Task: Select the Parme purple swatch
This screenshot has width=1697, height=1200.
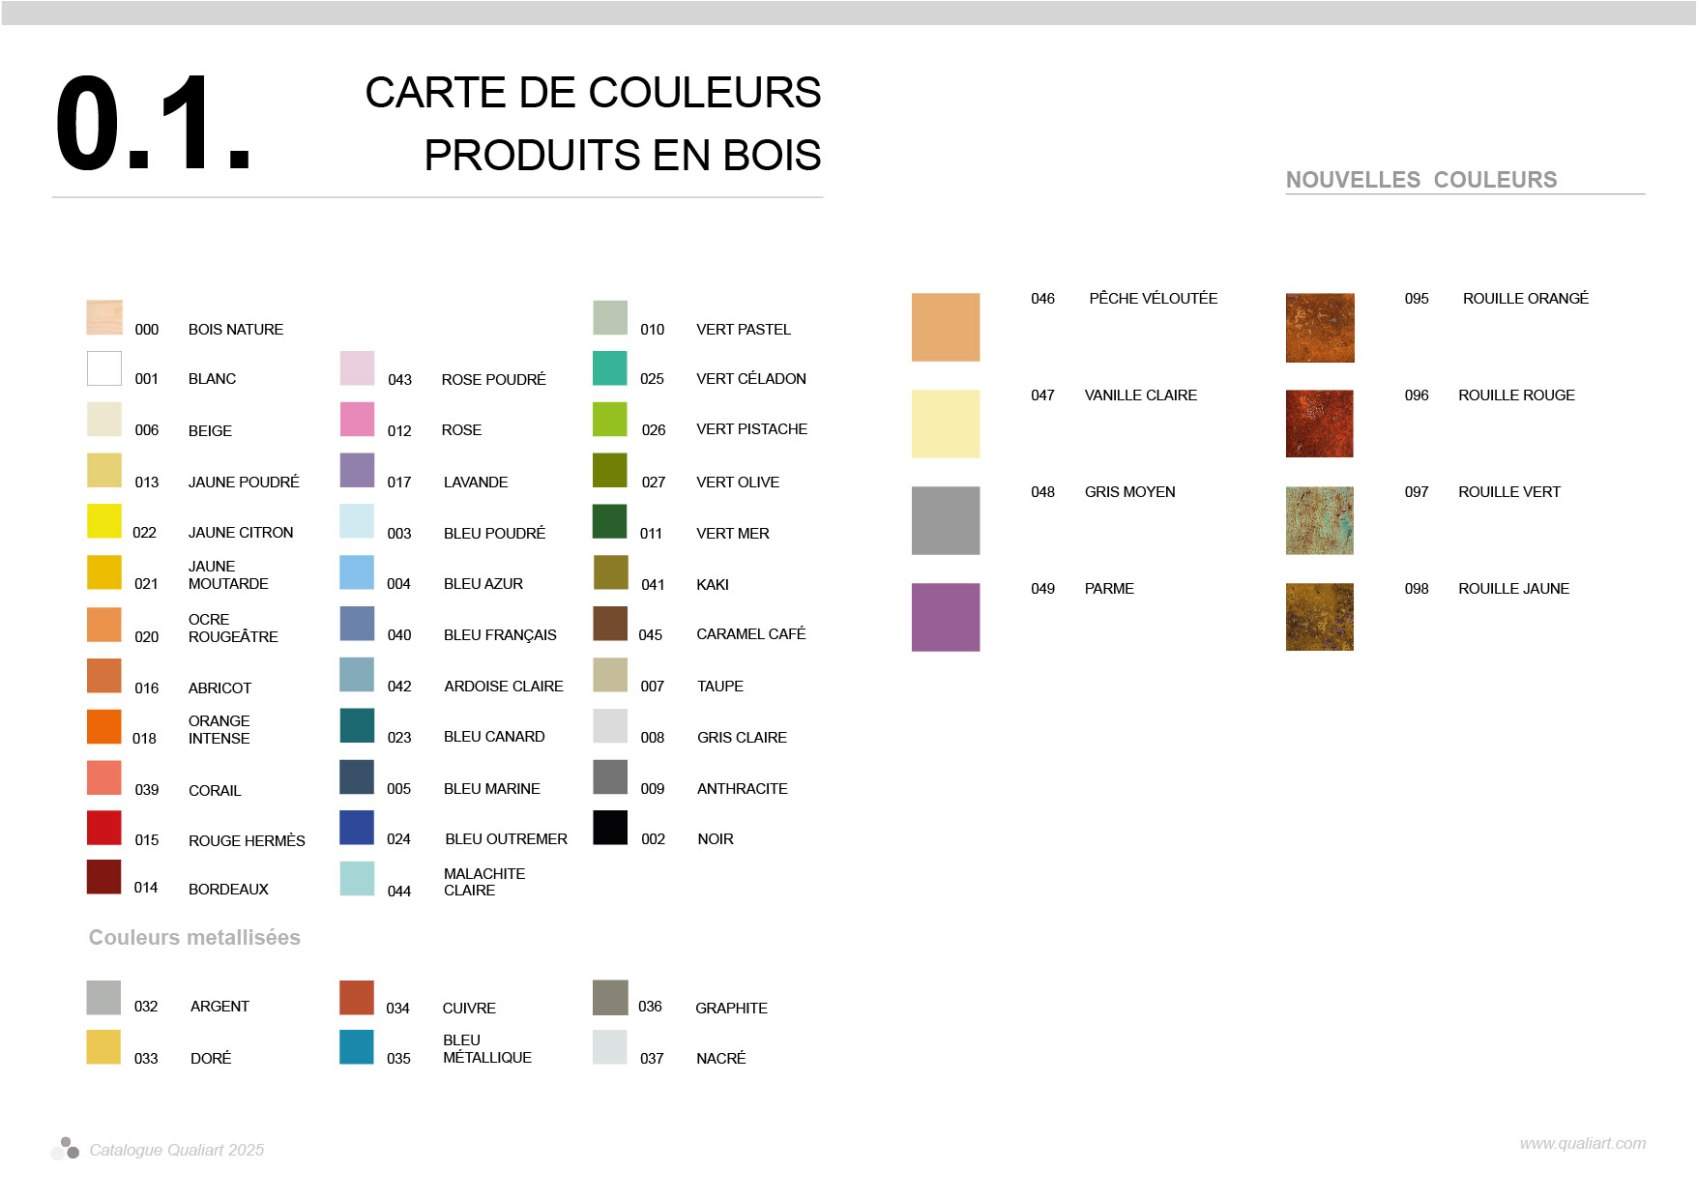Action: click(x=945, y=617)
